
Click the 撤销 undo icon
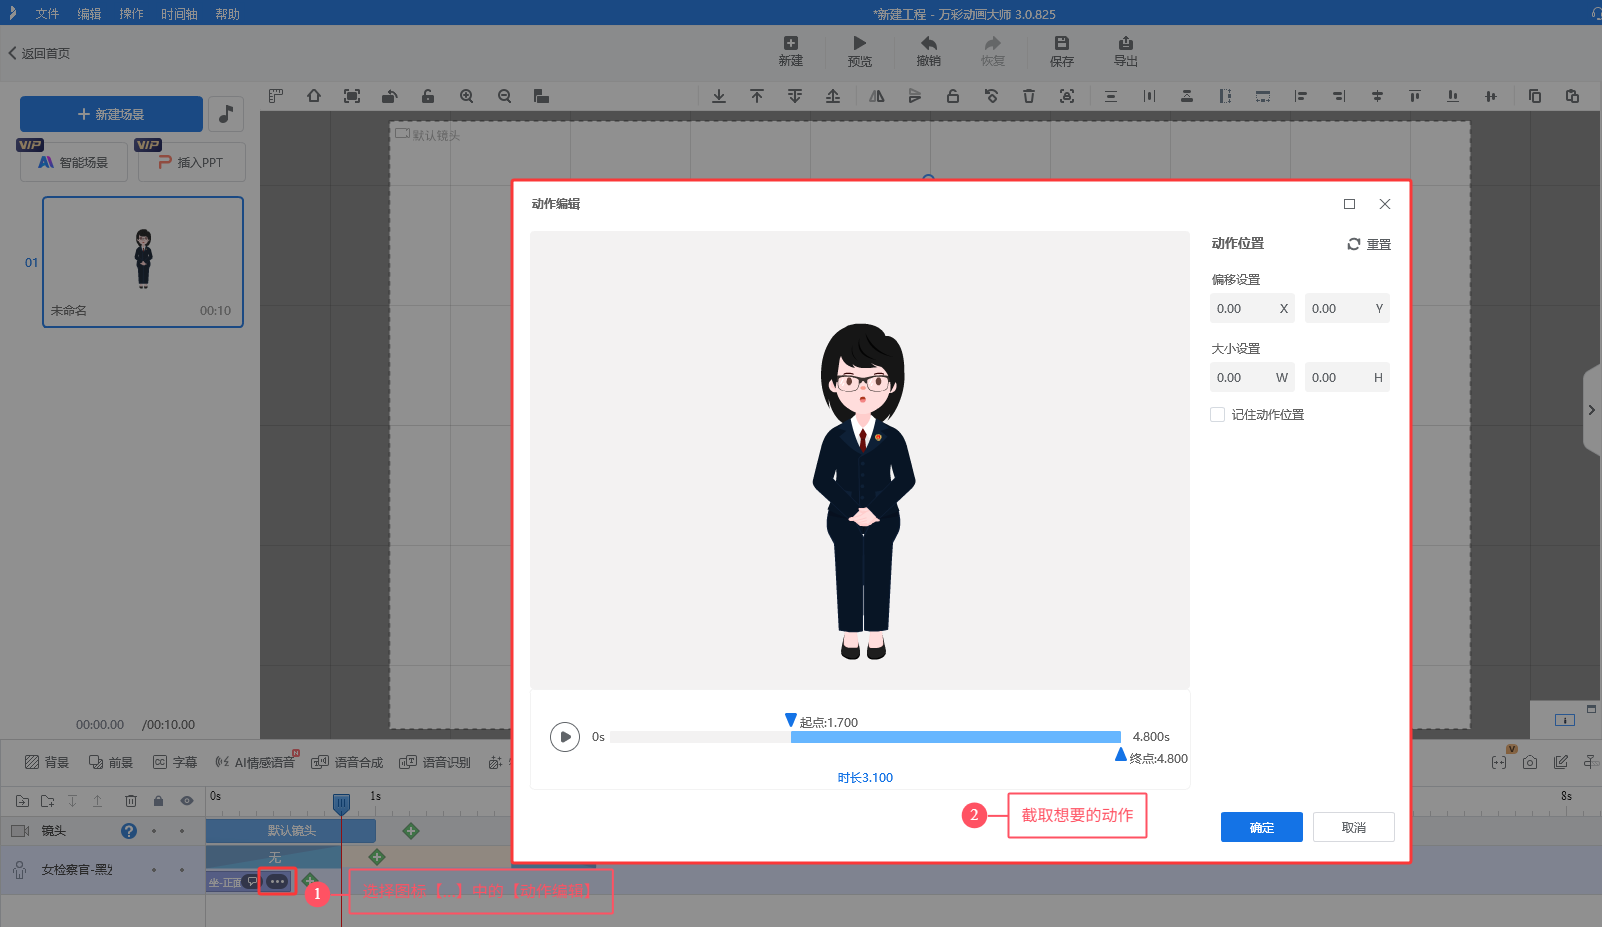pyautogui.click(x=928, y=43)
